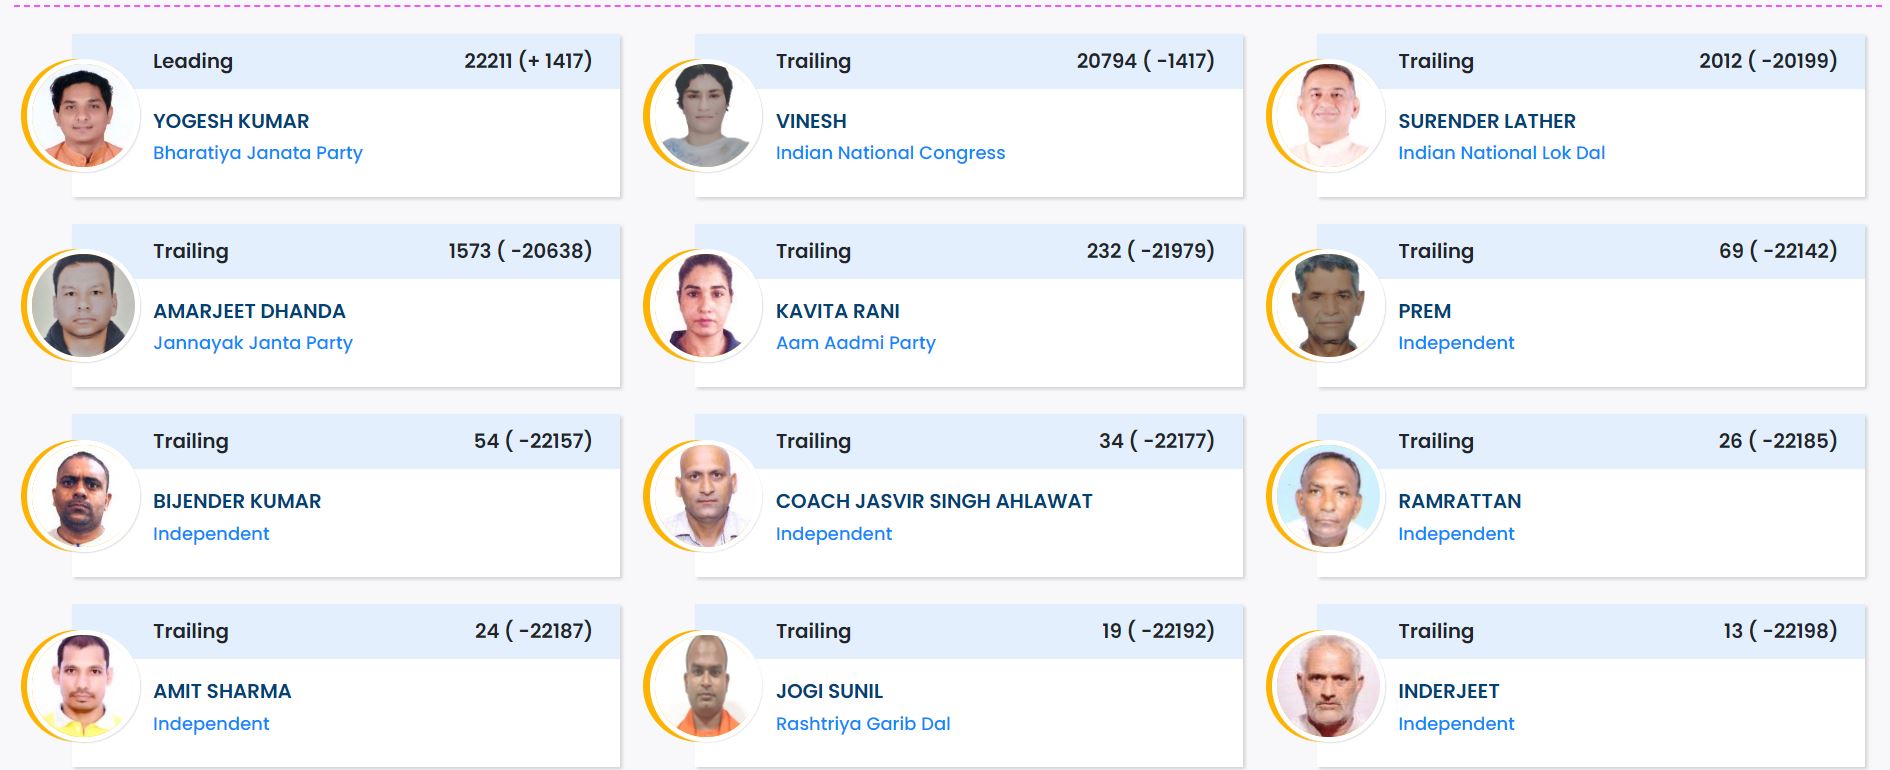Click the Bharatiya Janata Party label
1890x770 pixels.
pos(257,153)
